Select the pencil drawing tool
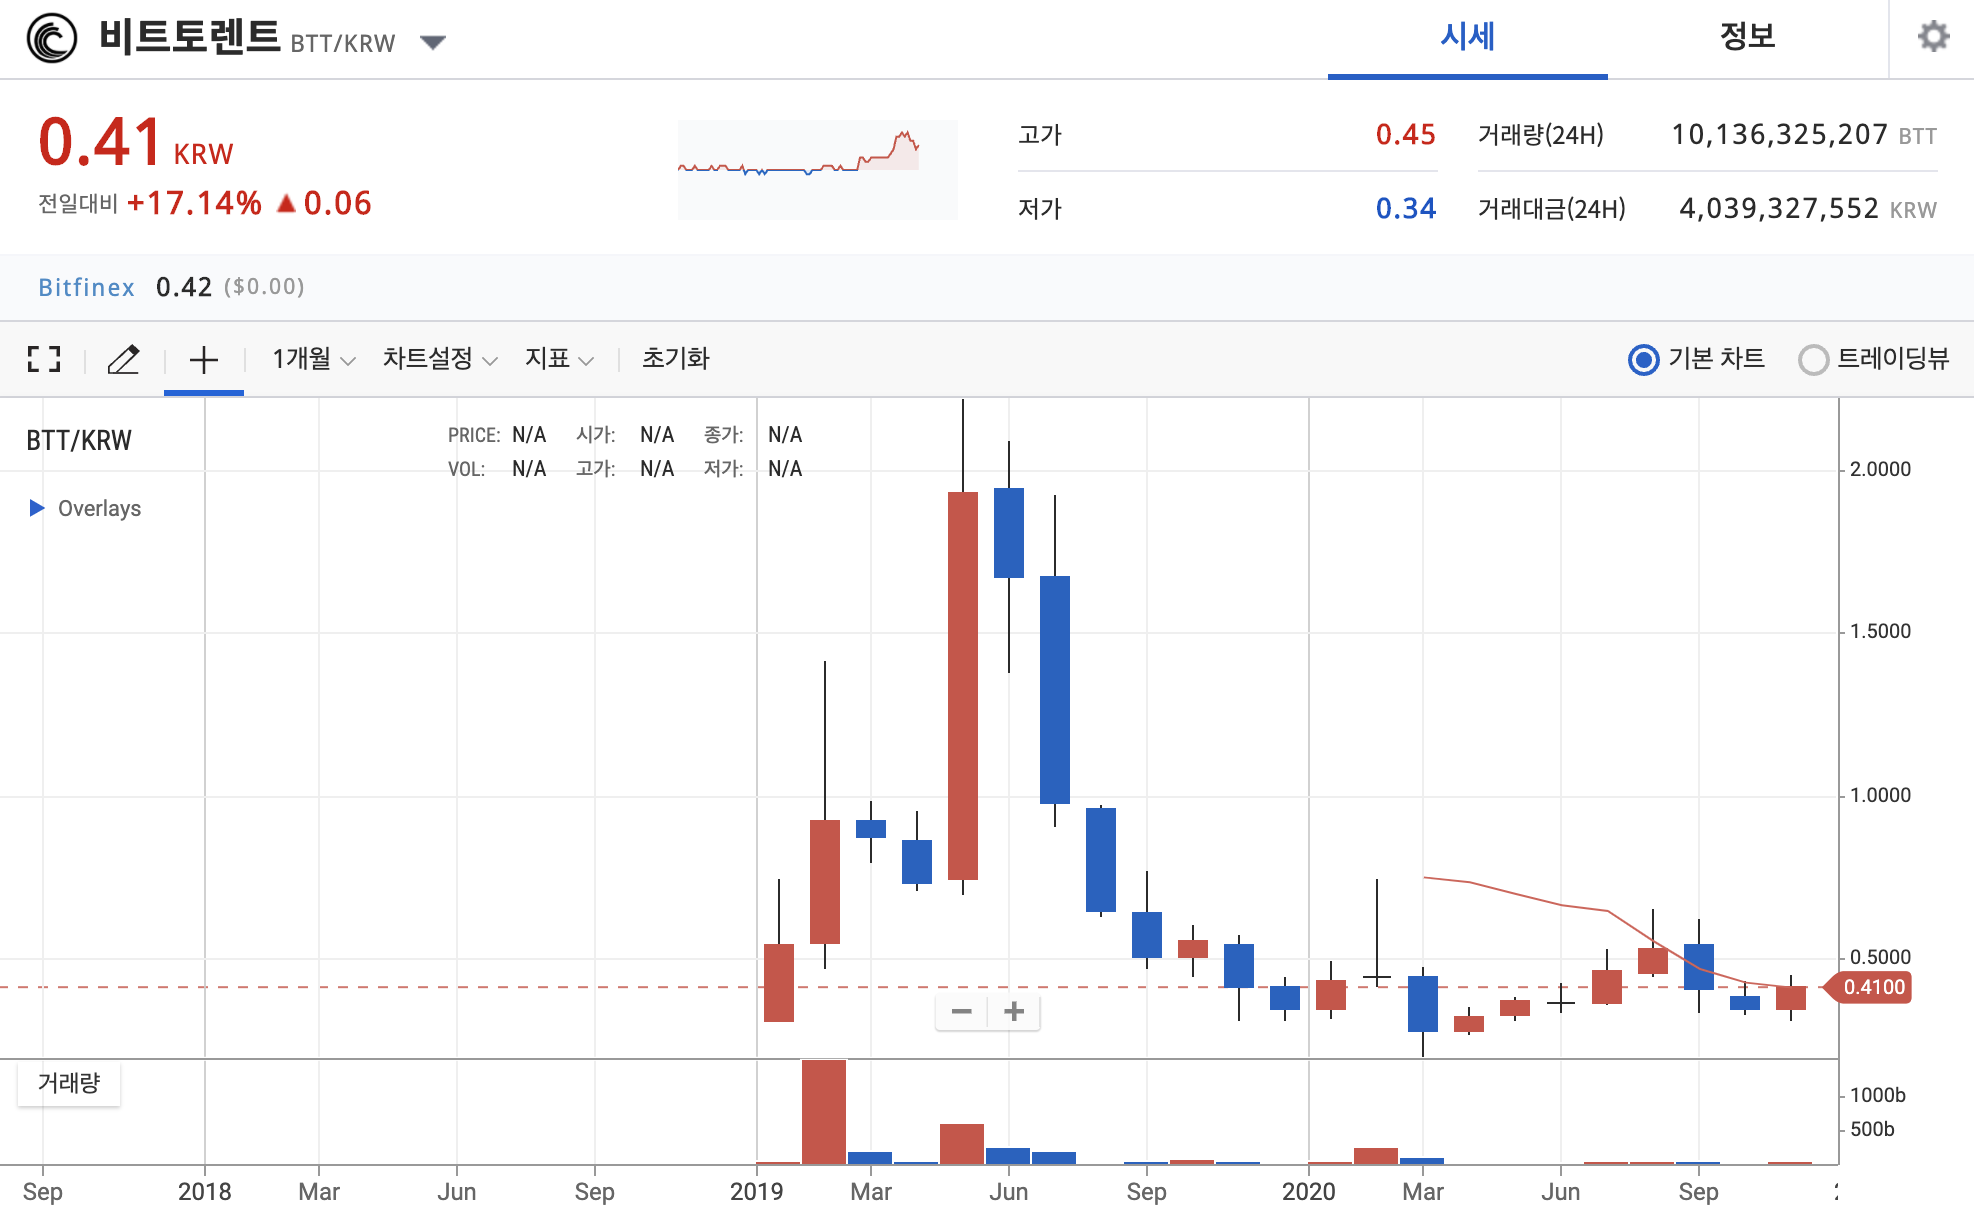 (x=123, y=359)
